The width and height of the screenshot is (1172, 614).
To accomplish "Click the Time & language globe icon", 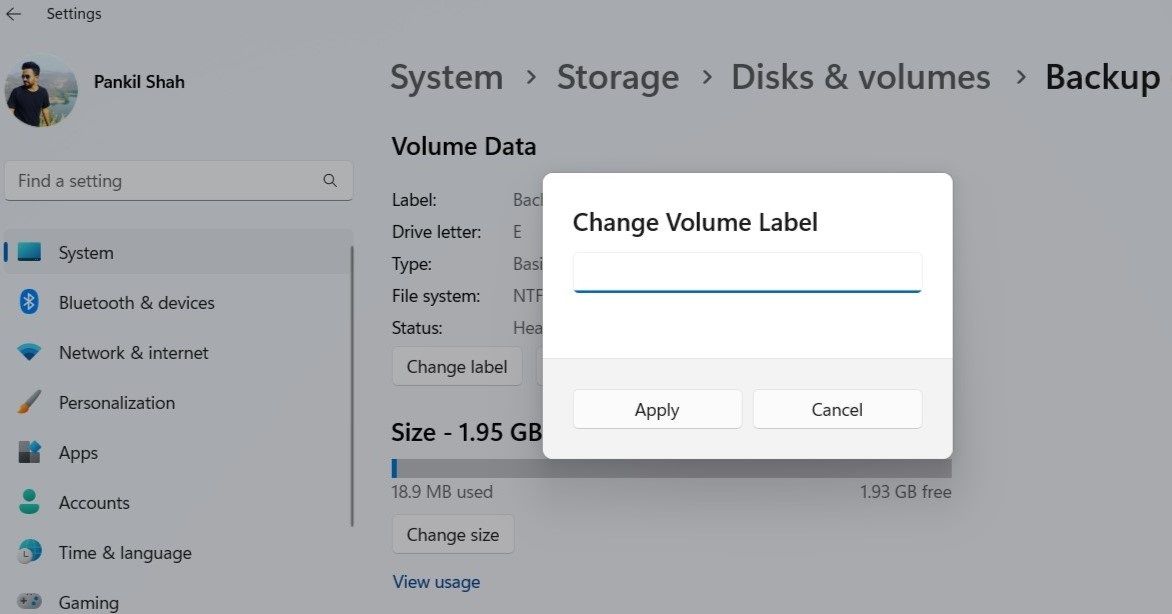I will 29,552.
